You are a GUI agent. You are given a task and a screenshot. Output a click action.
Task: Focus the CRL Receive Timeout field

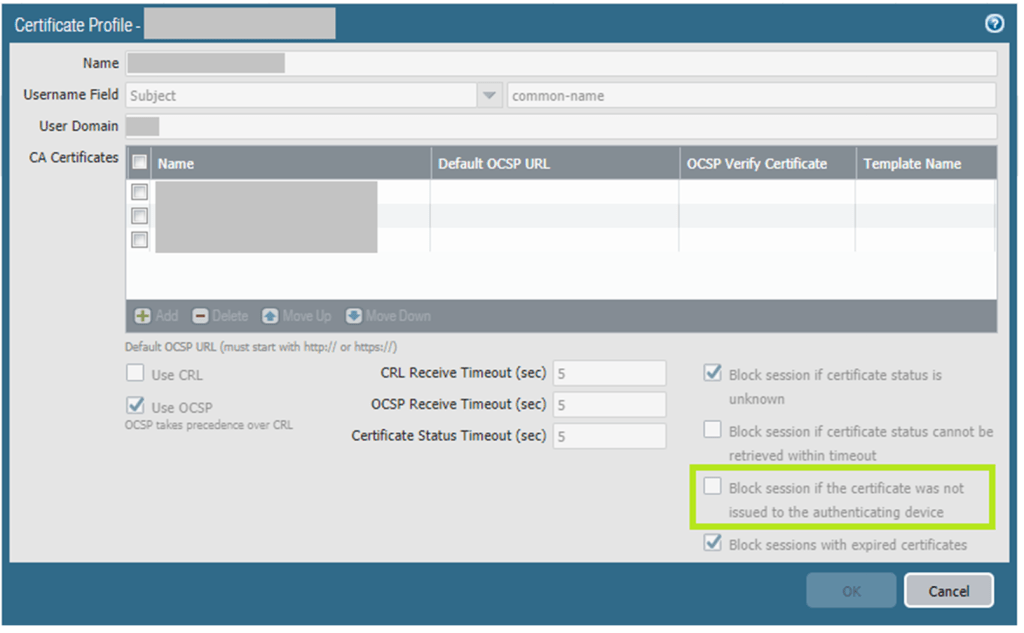[609, 373]
